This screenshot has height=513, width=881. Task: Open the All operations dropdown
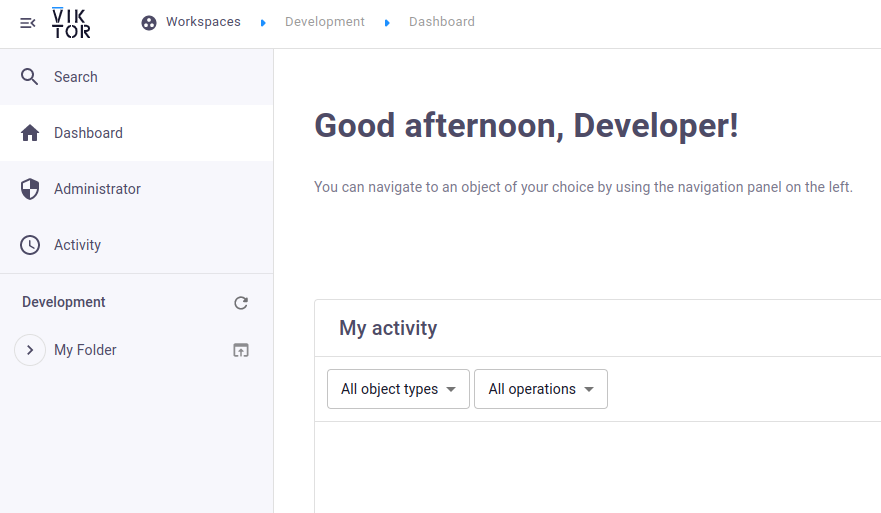point(540,389)
